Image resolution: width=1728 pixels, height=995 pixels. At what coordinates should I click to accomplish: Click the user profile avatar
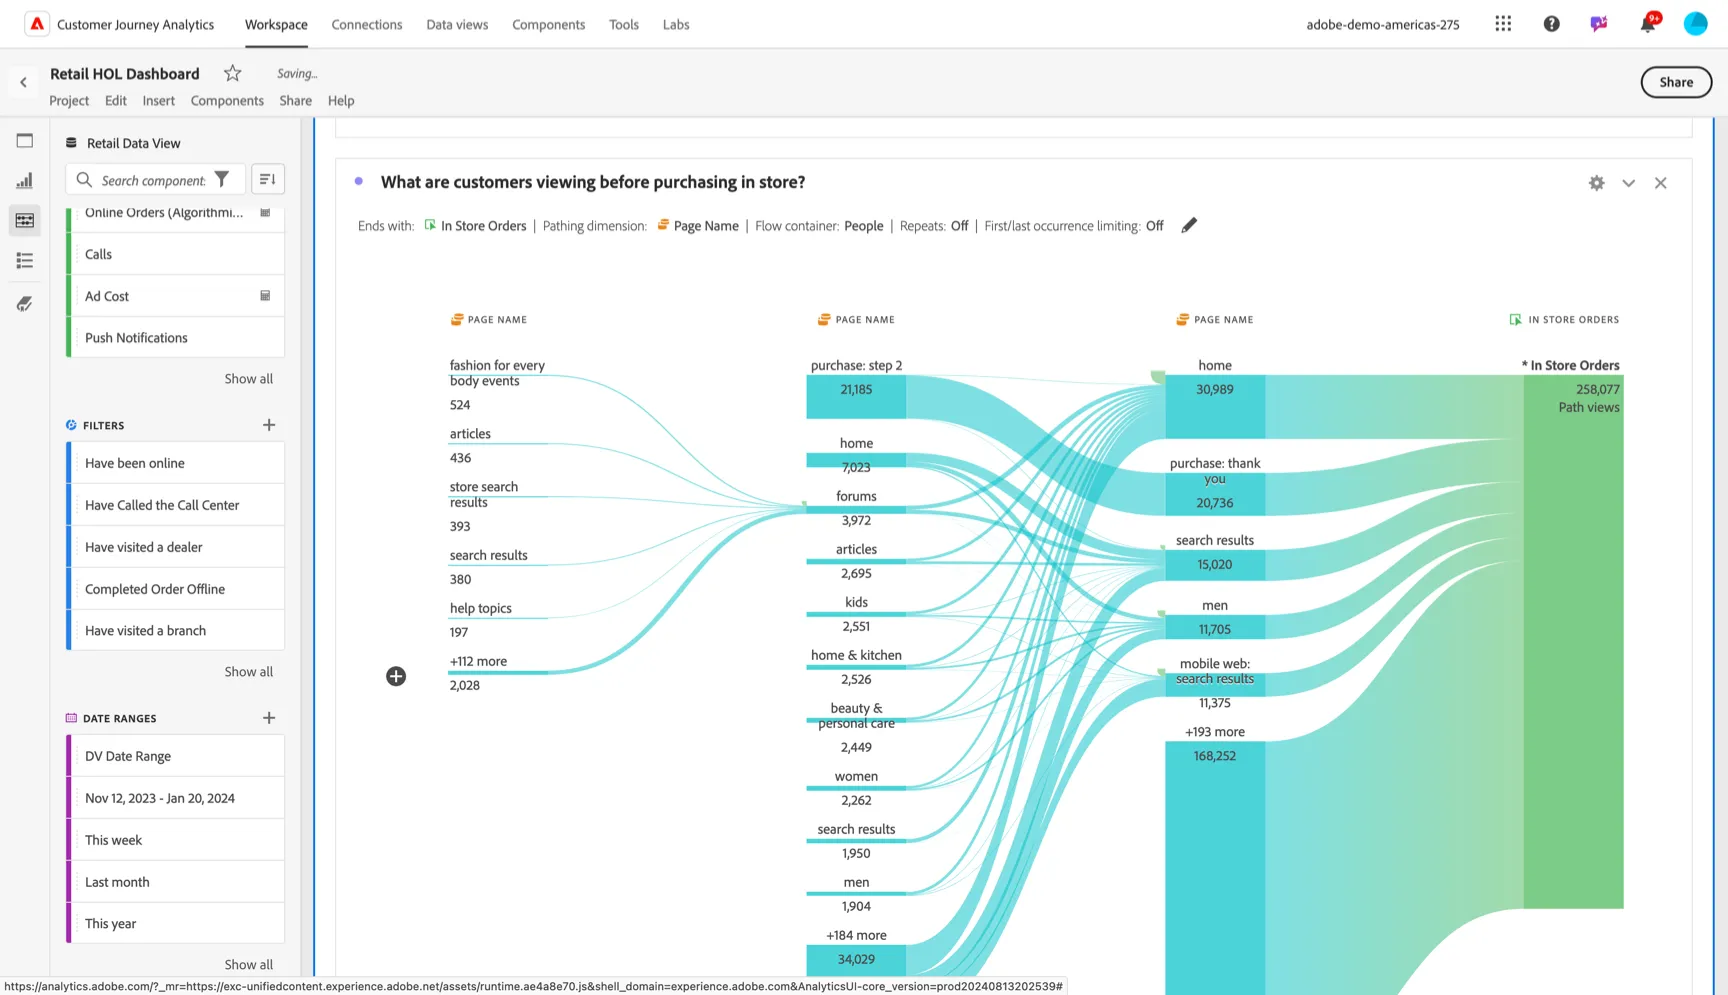pyautogui.click(x=1695, y=24)
